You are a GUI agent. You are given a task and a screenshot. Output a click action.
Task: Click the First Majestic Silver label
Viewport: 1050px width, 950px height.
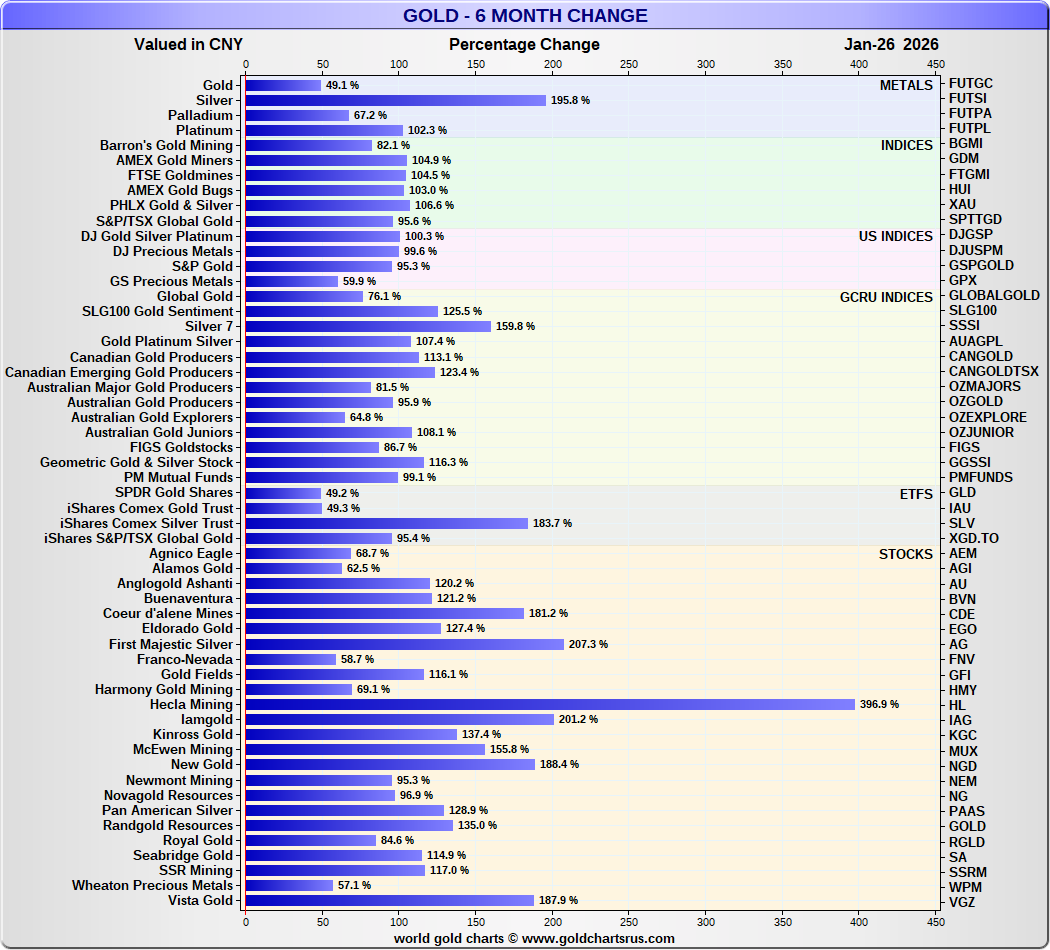tap(171, 644)
